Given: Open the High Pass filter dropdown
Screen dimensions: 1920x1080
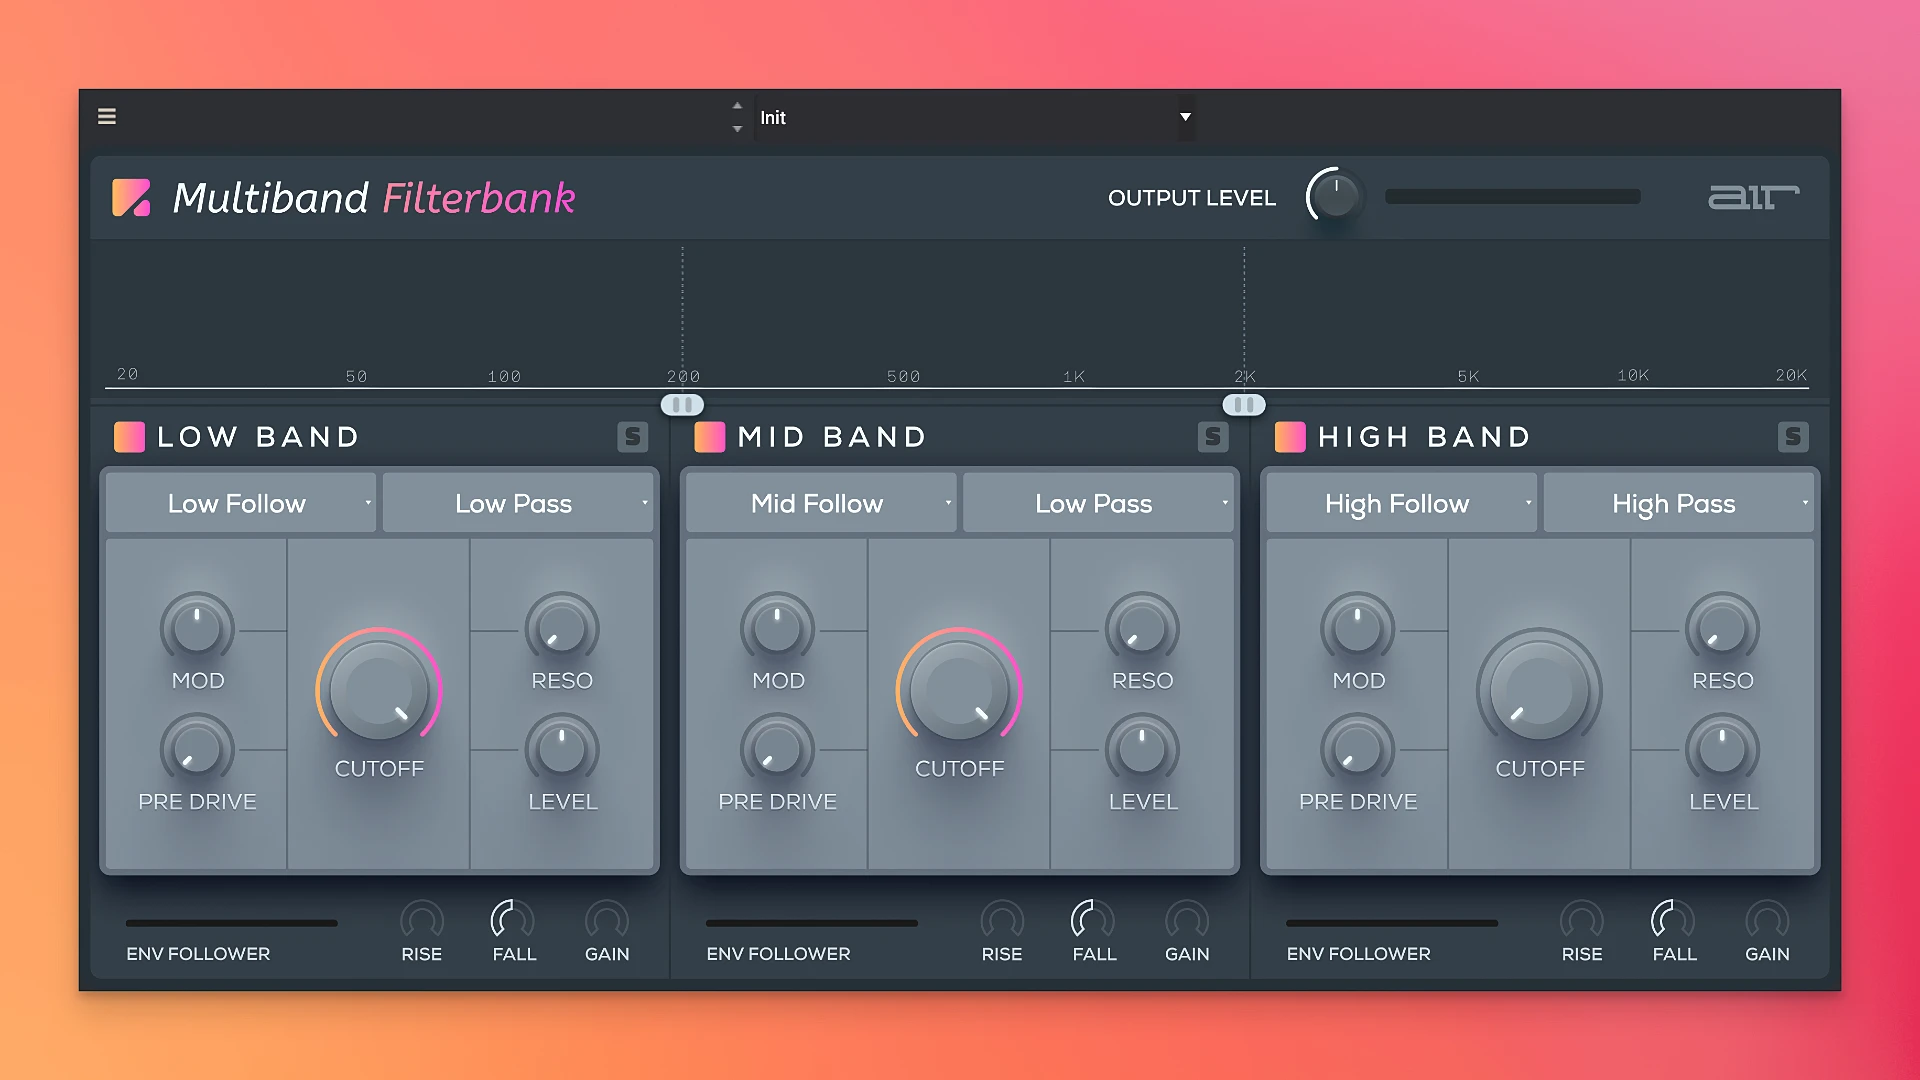Looking at the screenshot, I should 1678,503.
